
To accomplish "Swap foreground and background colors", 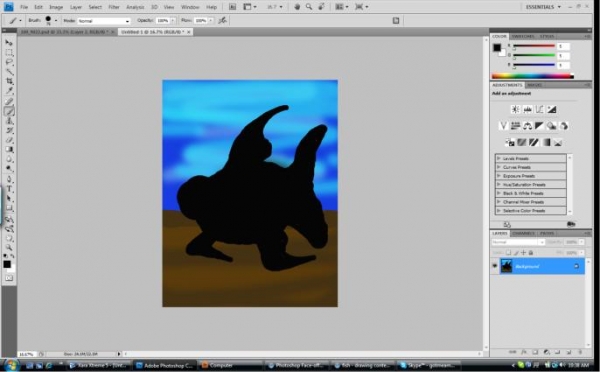I will (x=13, y=256).
